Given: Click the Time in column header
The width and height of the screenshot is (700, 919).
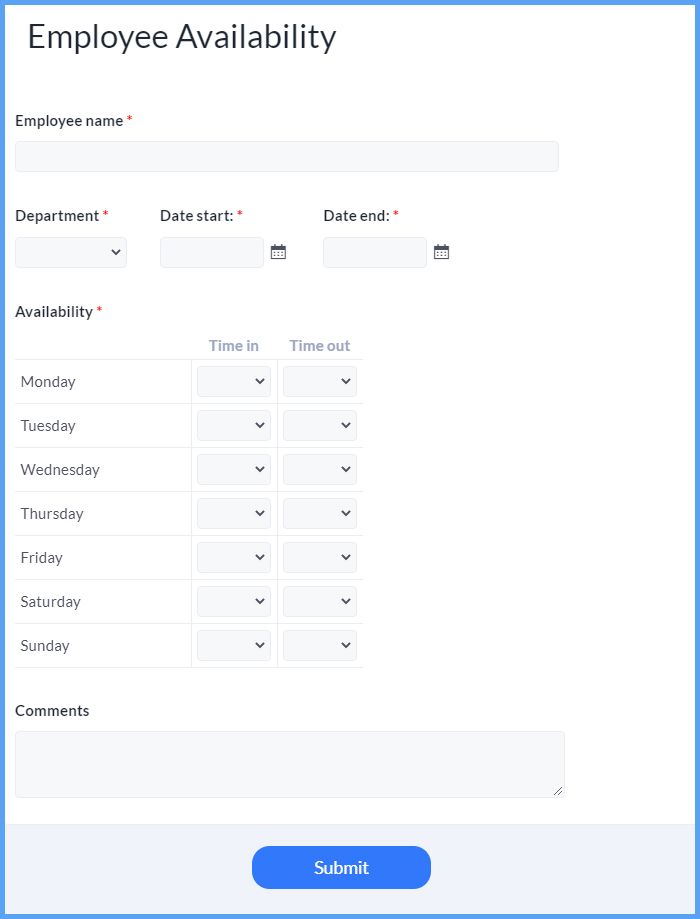Looking at the screenshot, I should (234, 346).
